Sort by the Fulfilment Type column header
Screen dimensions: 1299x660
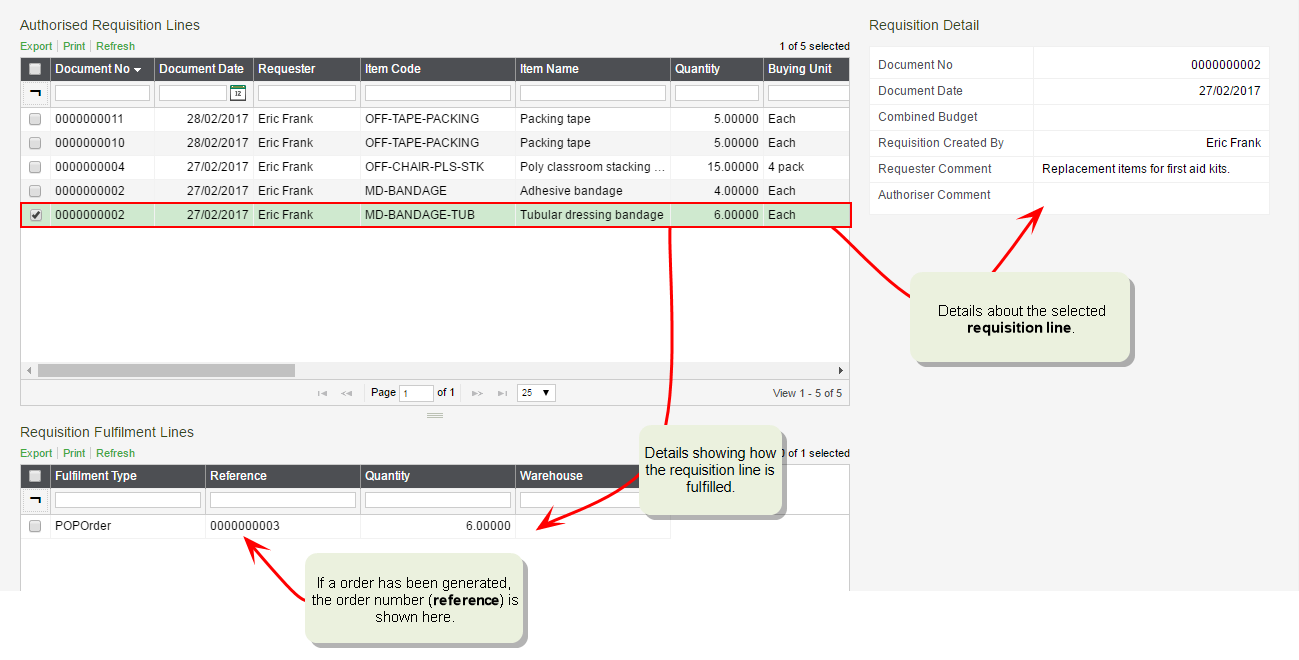click(96, 476)
